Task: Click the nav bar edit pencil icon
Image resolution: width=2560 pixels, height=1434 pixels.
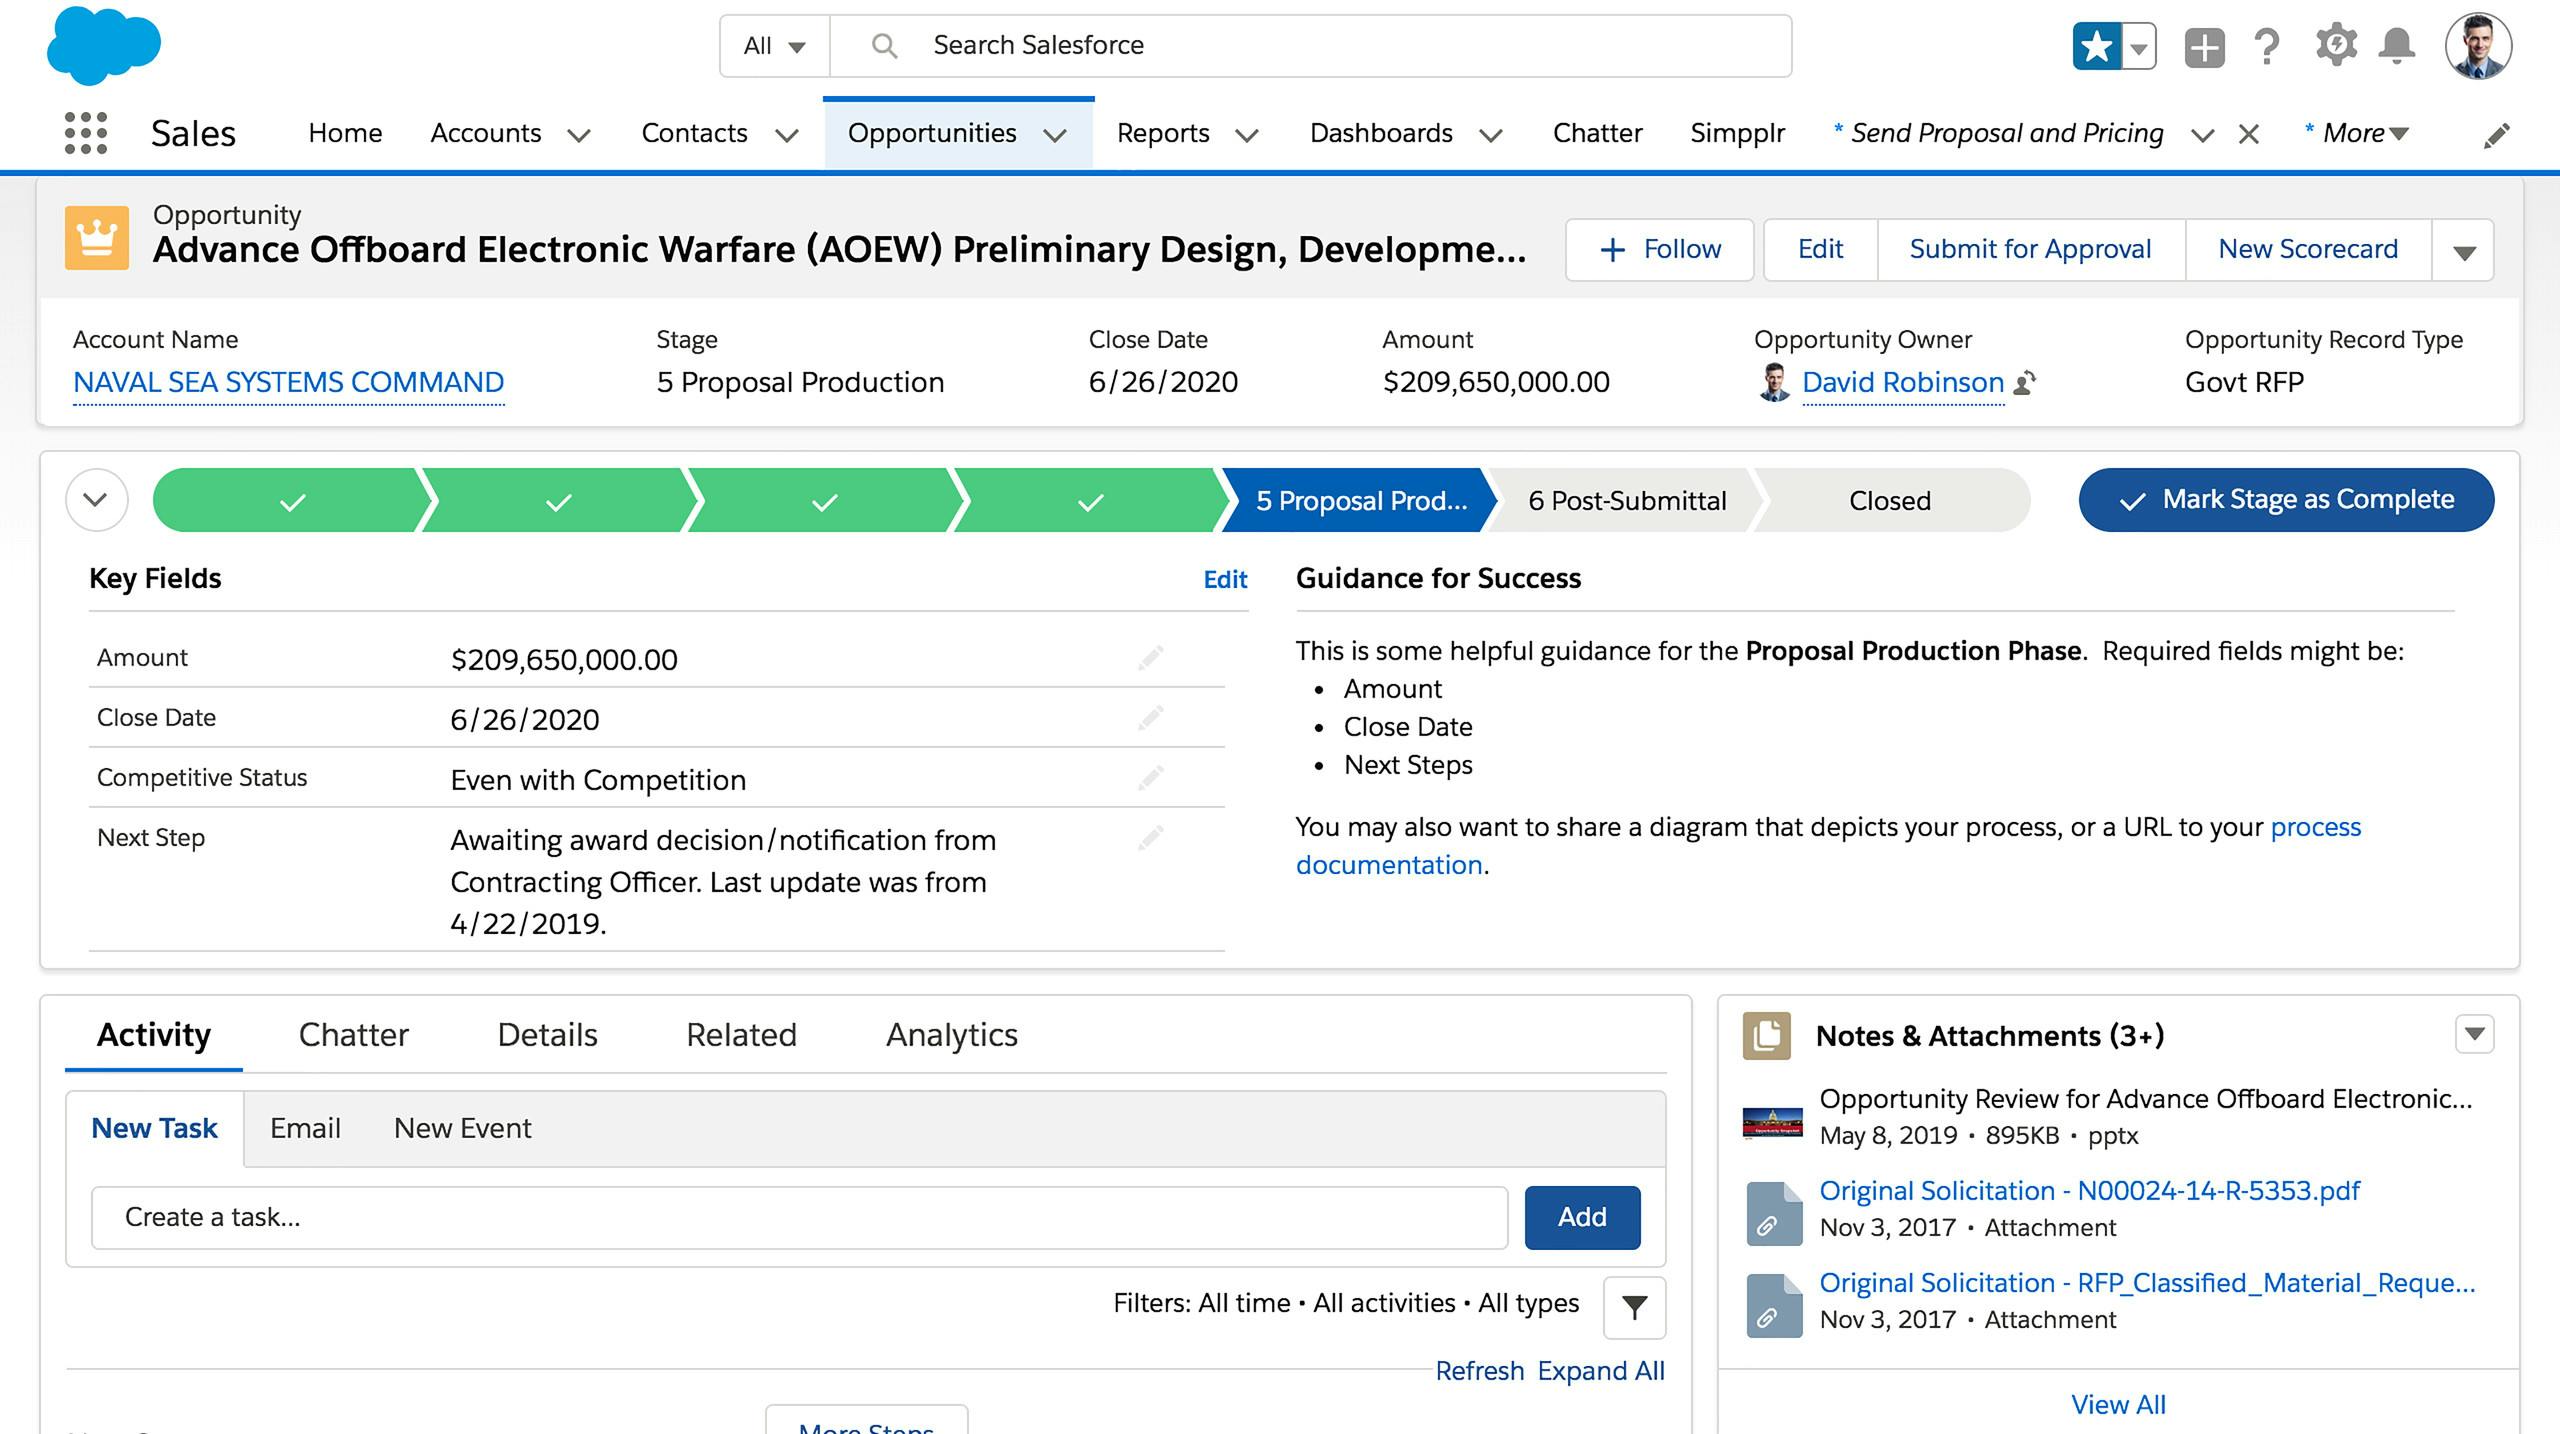Action: coord(2497,135)
